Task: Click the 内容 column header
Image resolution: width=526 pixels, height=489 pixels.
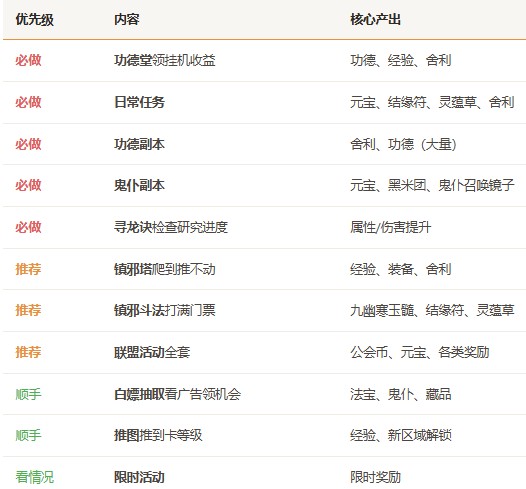Action: click(127, 19)
